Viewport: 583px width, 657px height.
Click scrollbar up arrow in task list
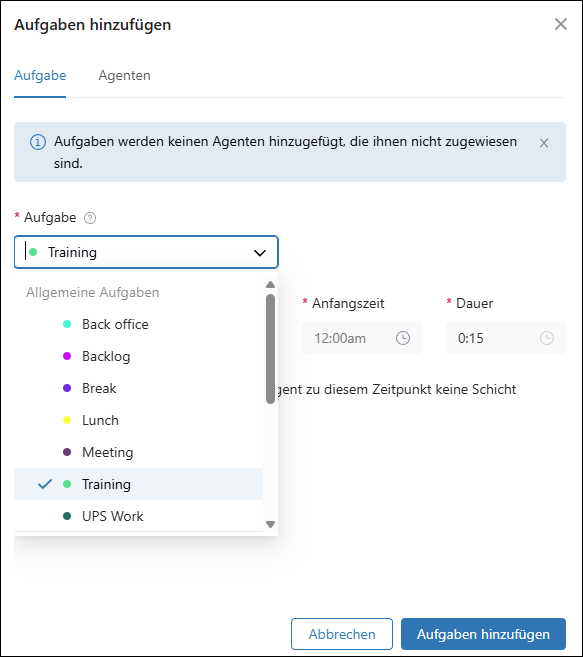(x=270, y=285)
